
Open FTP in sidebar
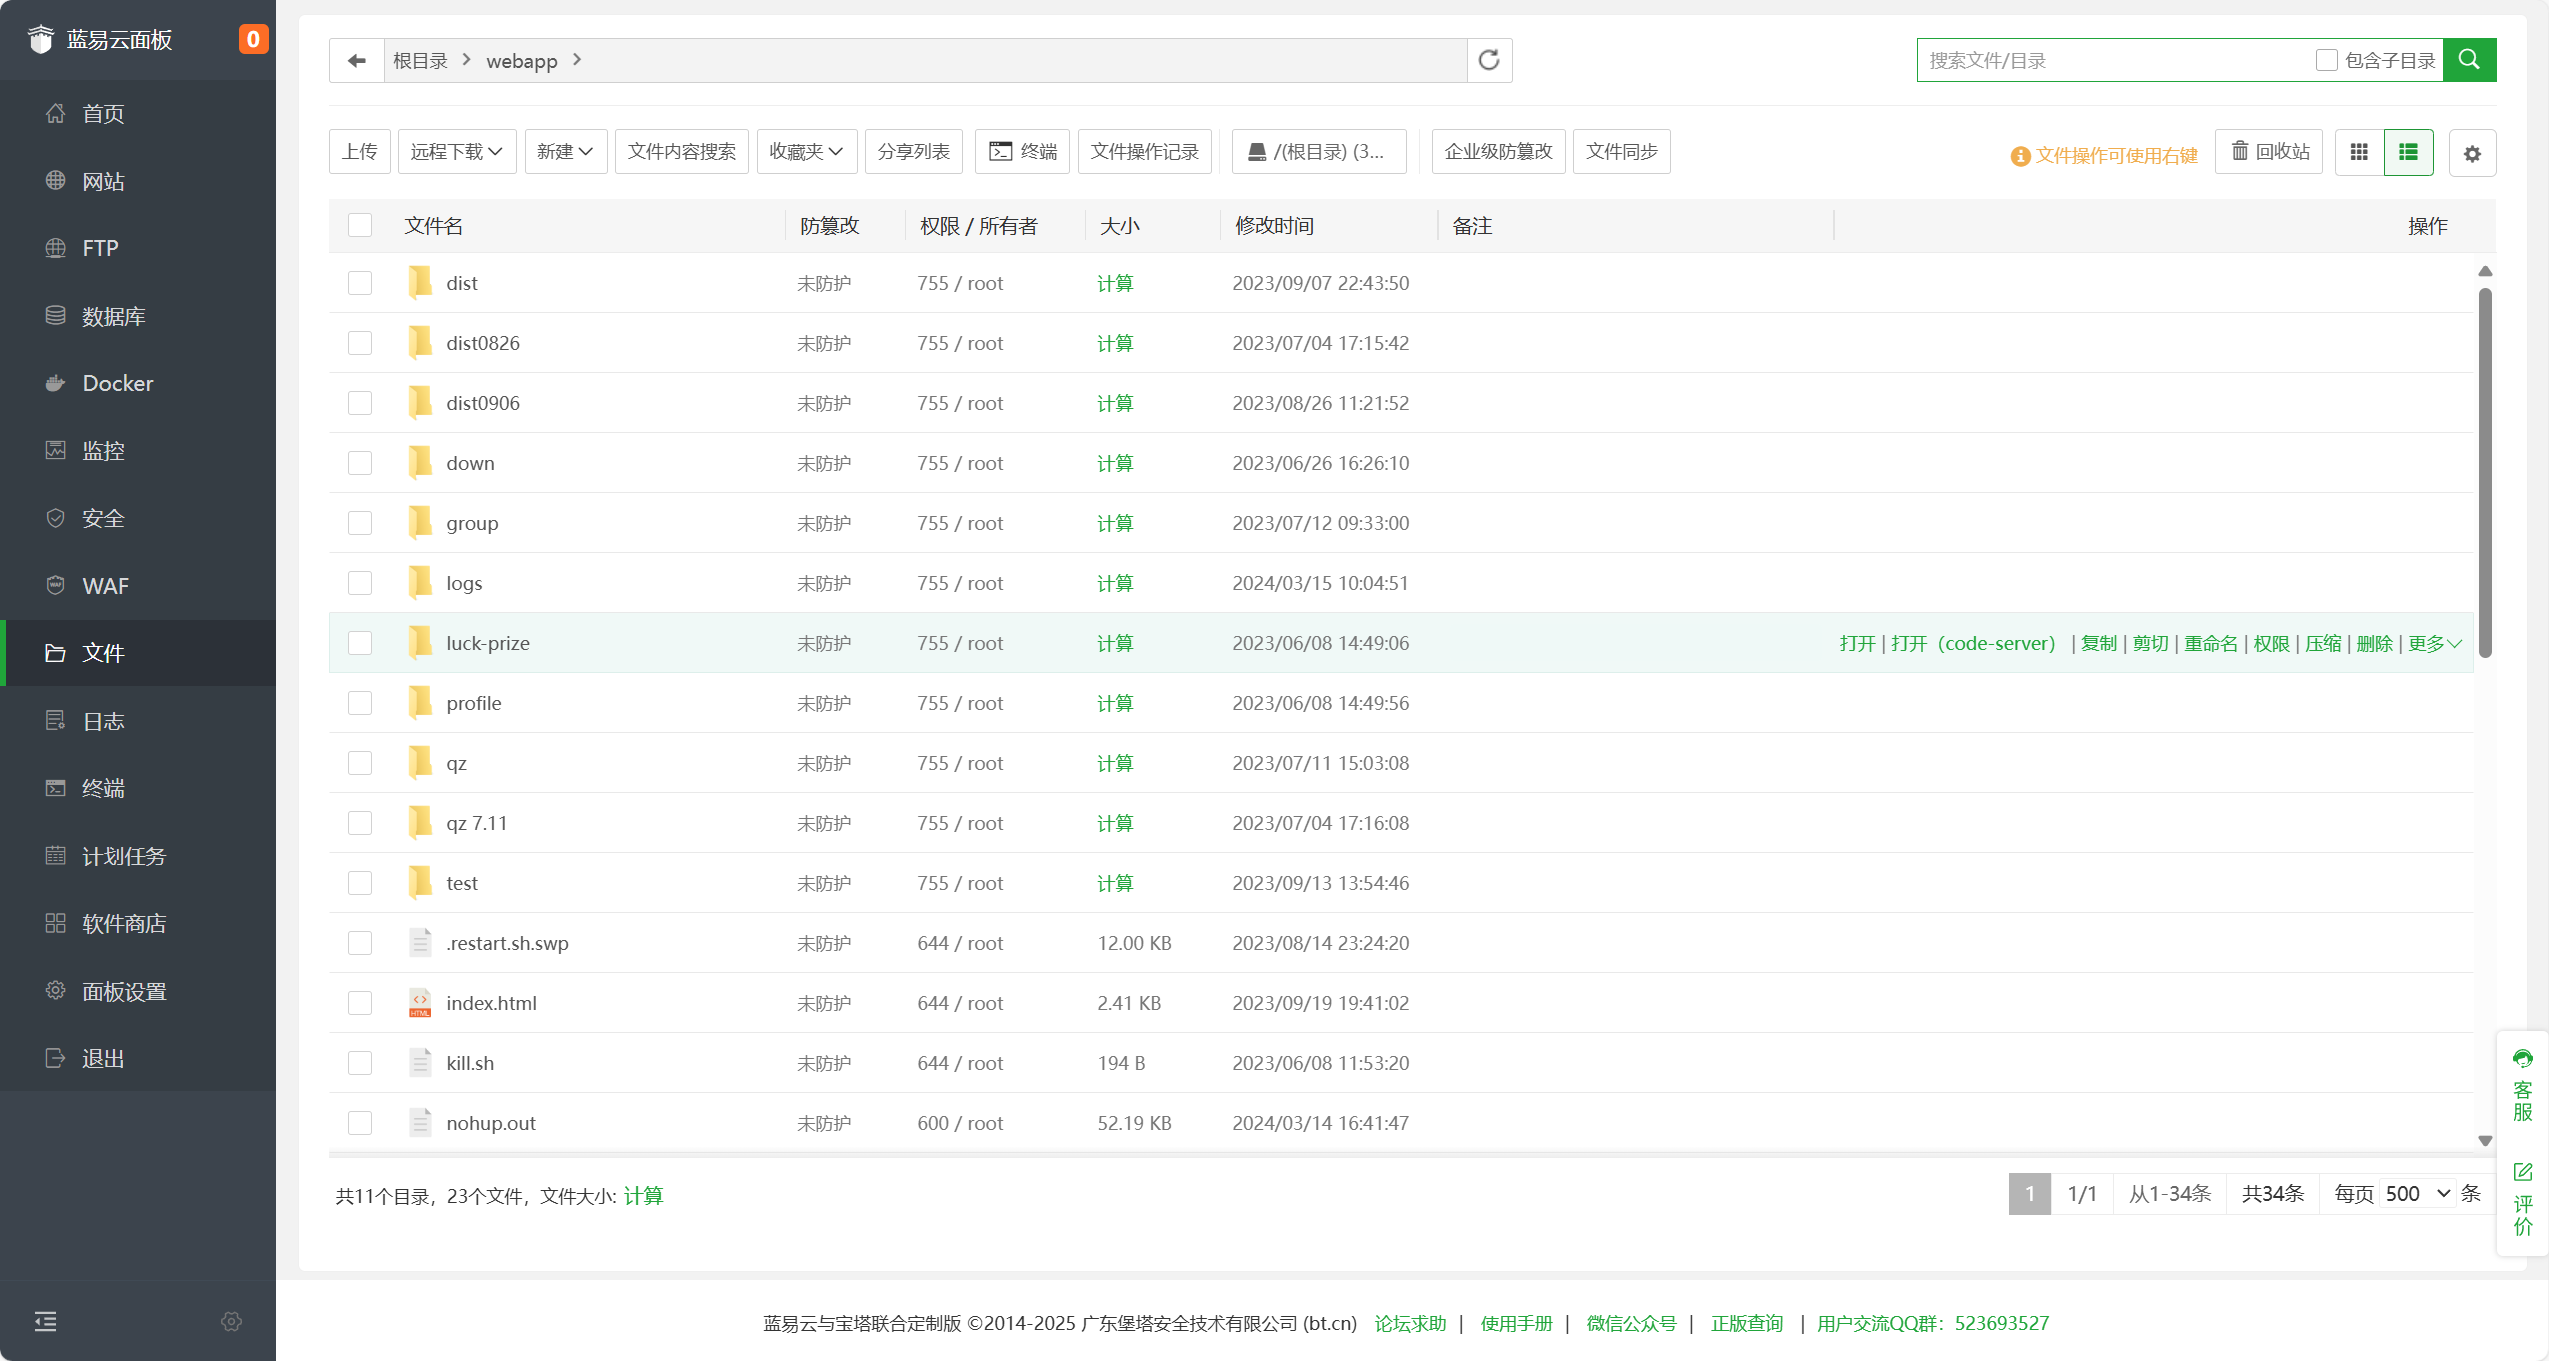coord(138,248)
